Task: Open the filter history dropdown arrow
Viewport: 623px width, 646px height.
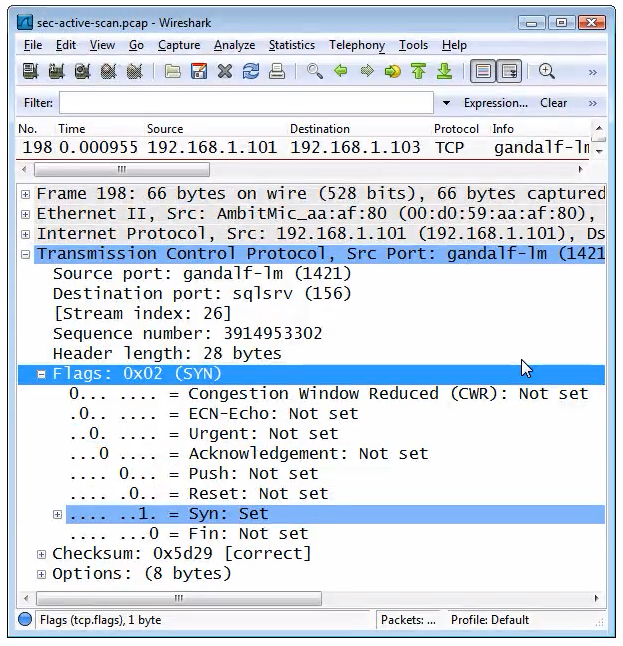Action: pyautogui.click(x=446, y=103)
